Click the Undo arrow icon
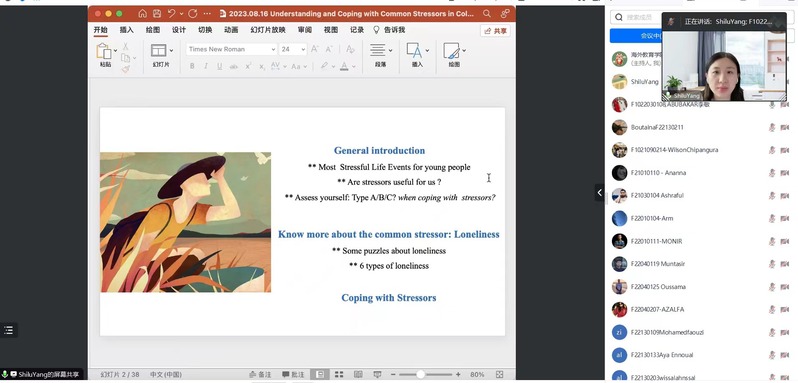The width and height of the screenshot is (798, 383). pyautogui.click(x=172, y=14)
